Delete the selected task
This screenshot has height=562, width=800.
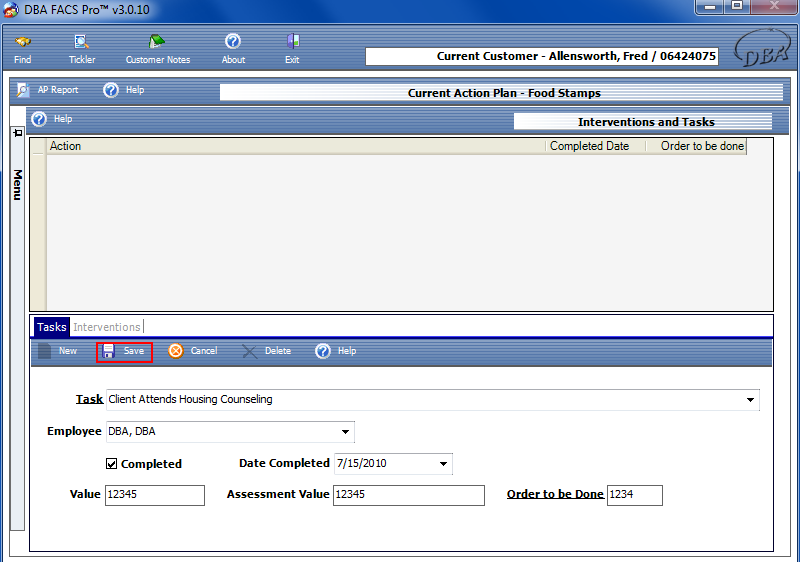click(x=250, y=351)
